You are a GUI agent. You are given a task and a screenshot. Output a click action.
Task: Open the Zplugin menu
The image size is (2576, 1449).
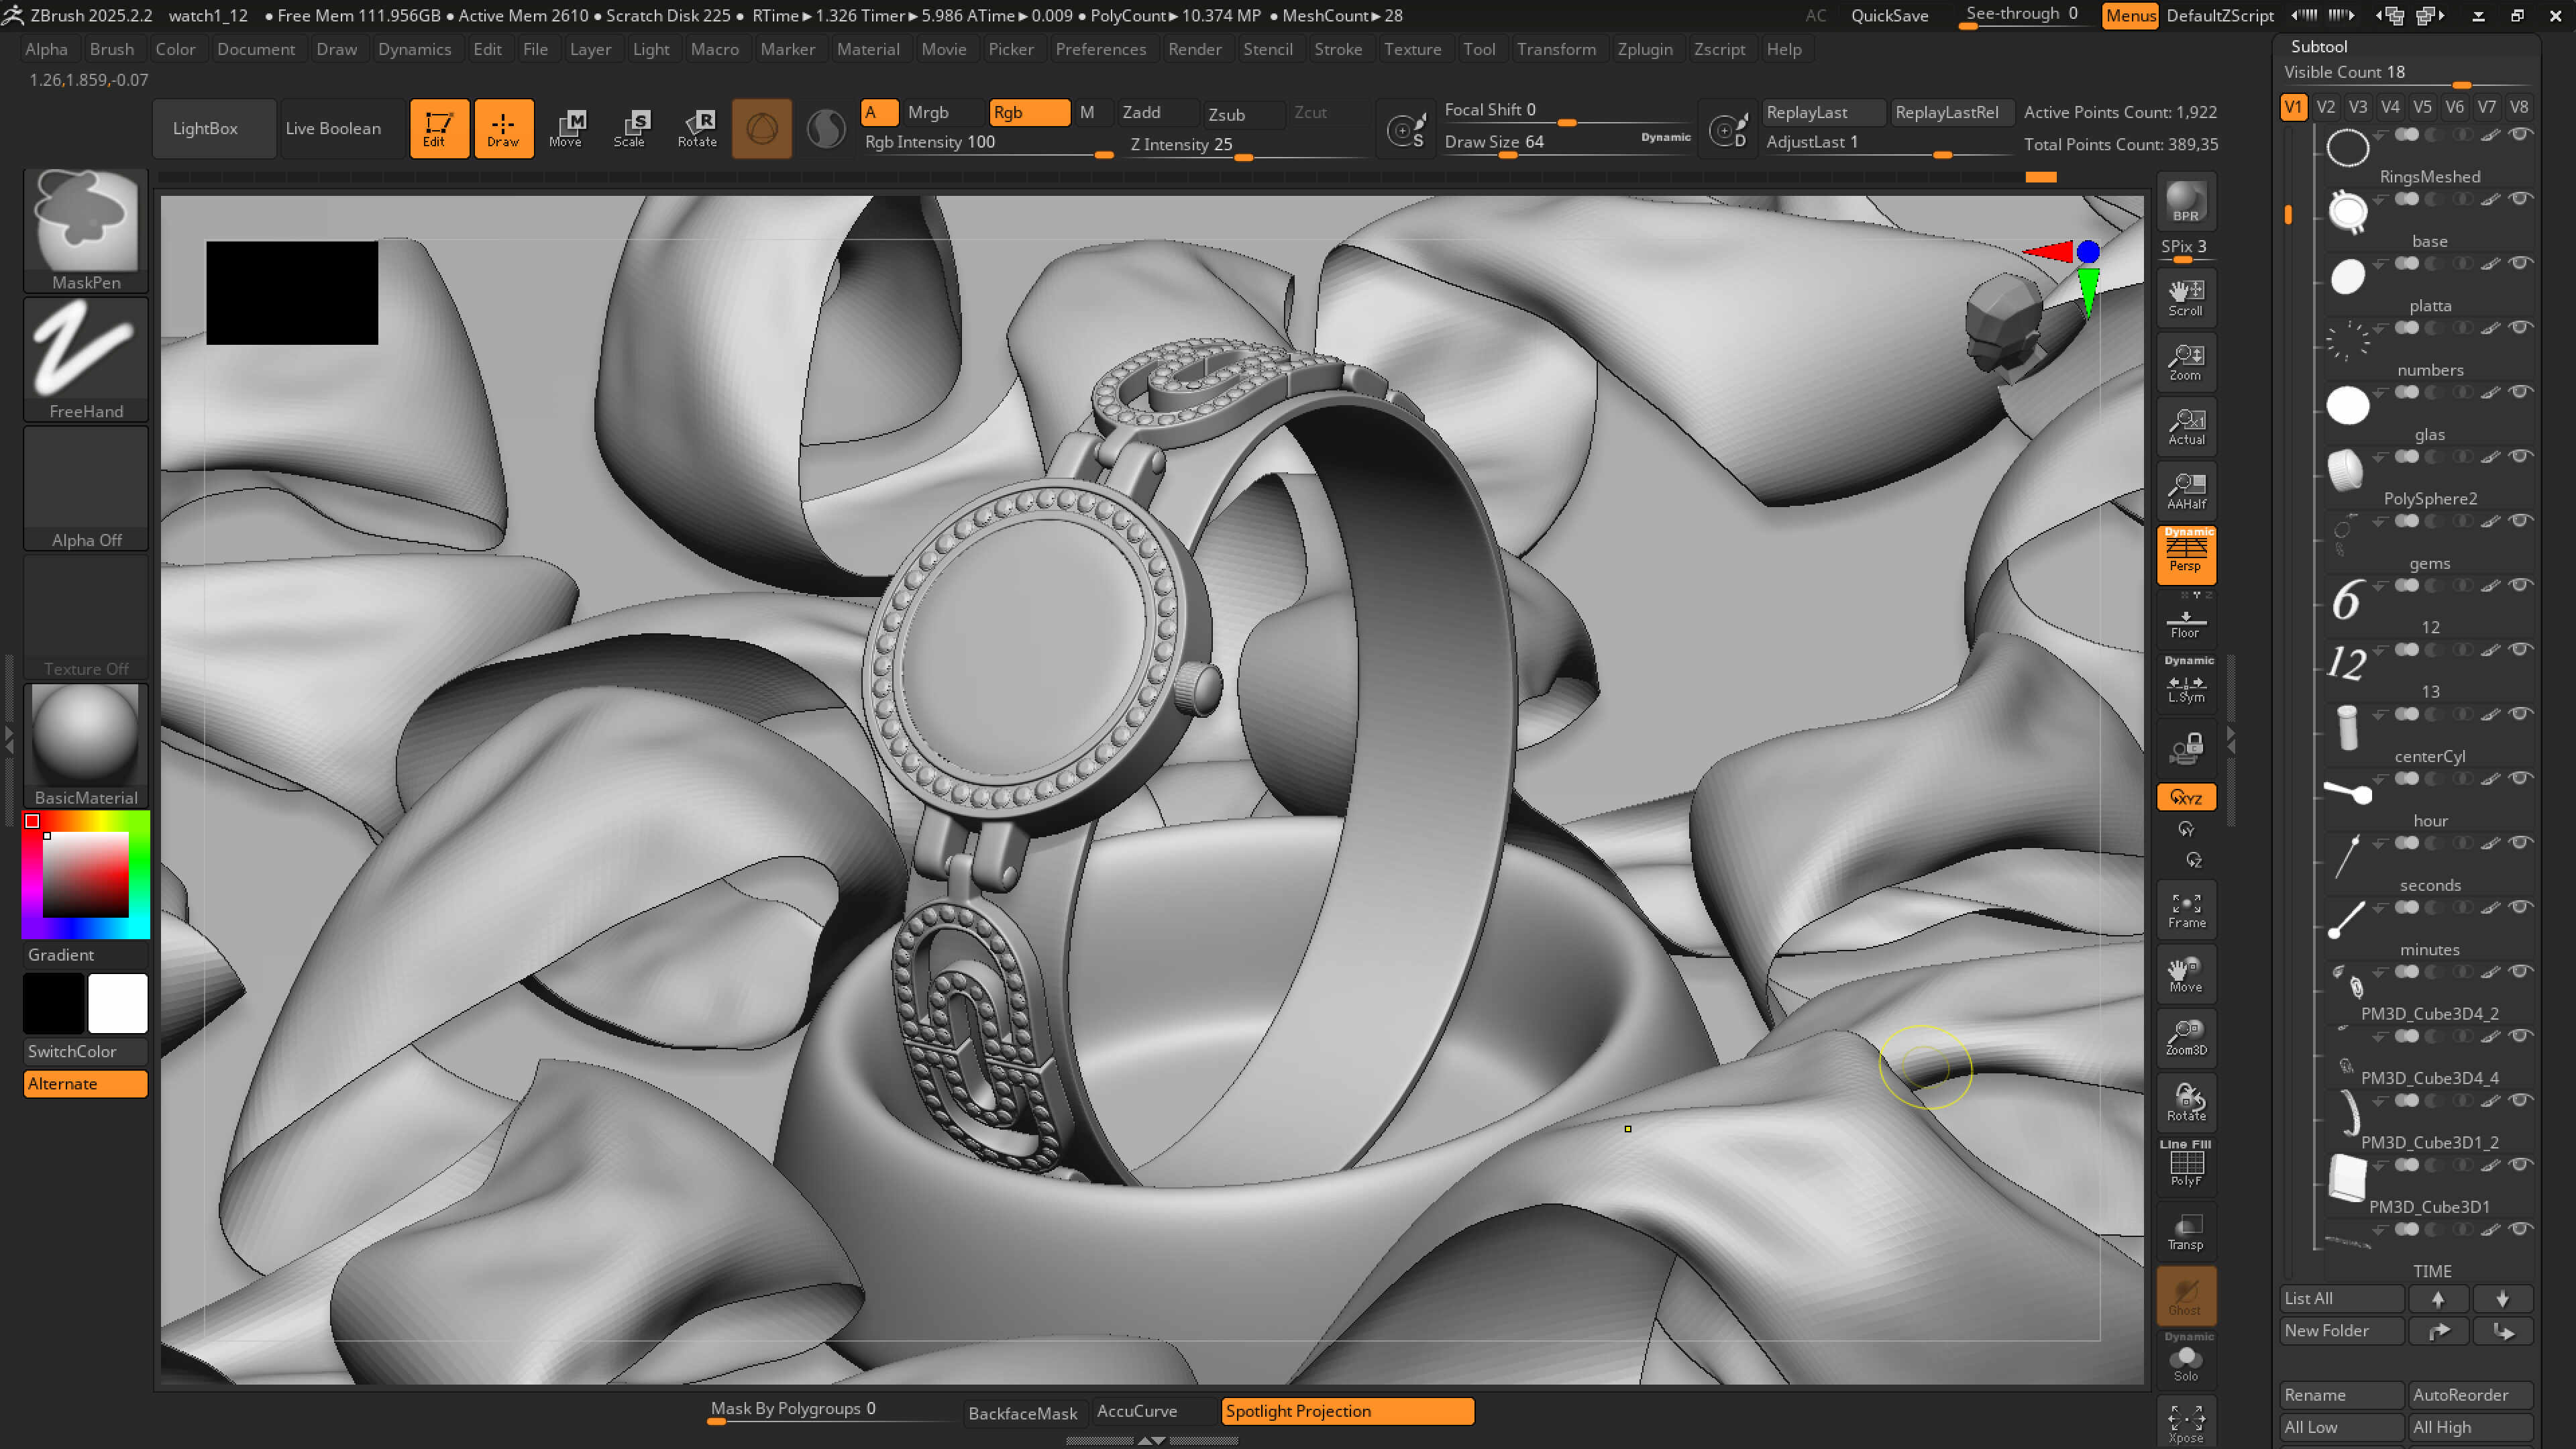[1644, 49]
